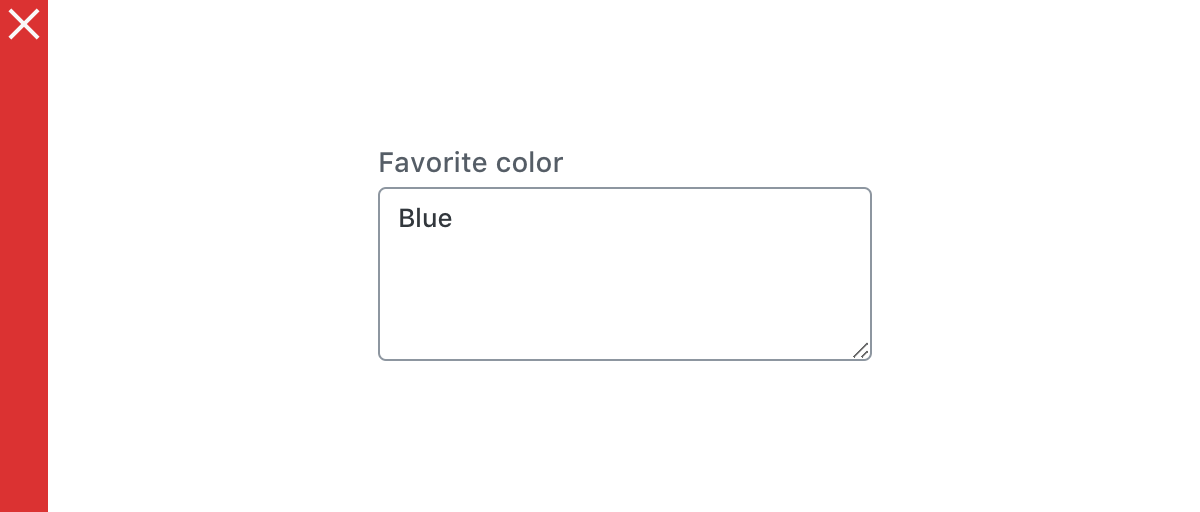Select the word Favorite in the label
Screen dimensions: 1200x512
(433, 162)
